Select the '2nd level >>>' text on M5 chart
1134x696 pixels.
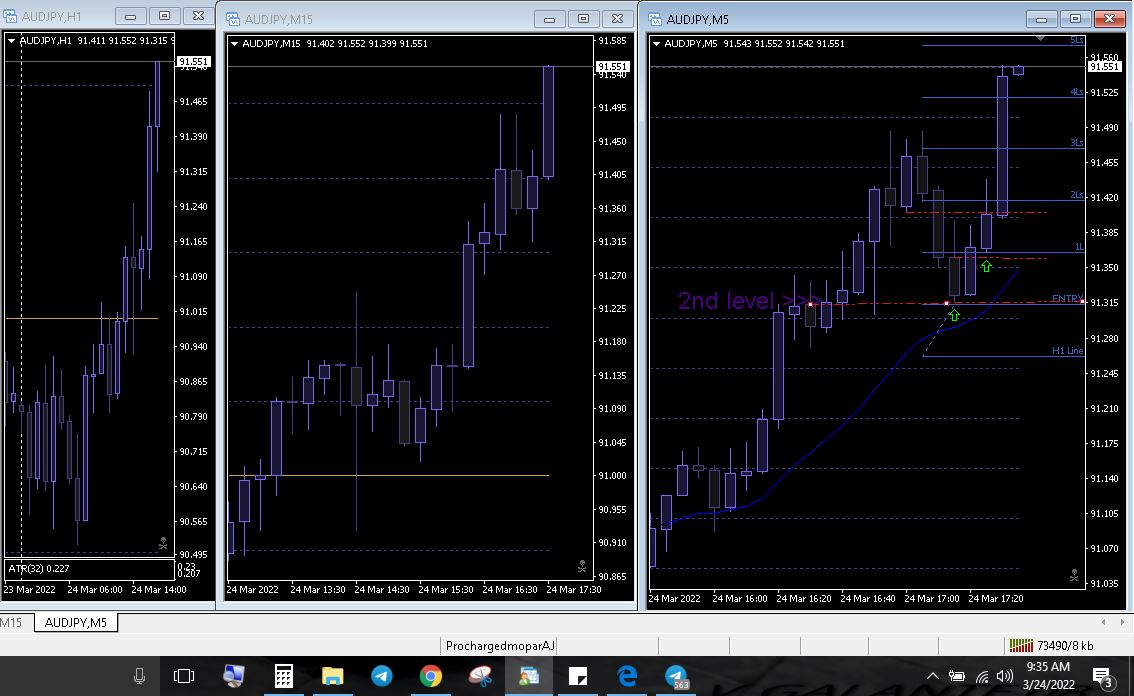coord(749,300)
